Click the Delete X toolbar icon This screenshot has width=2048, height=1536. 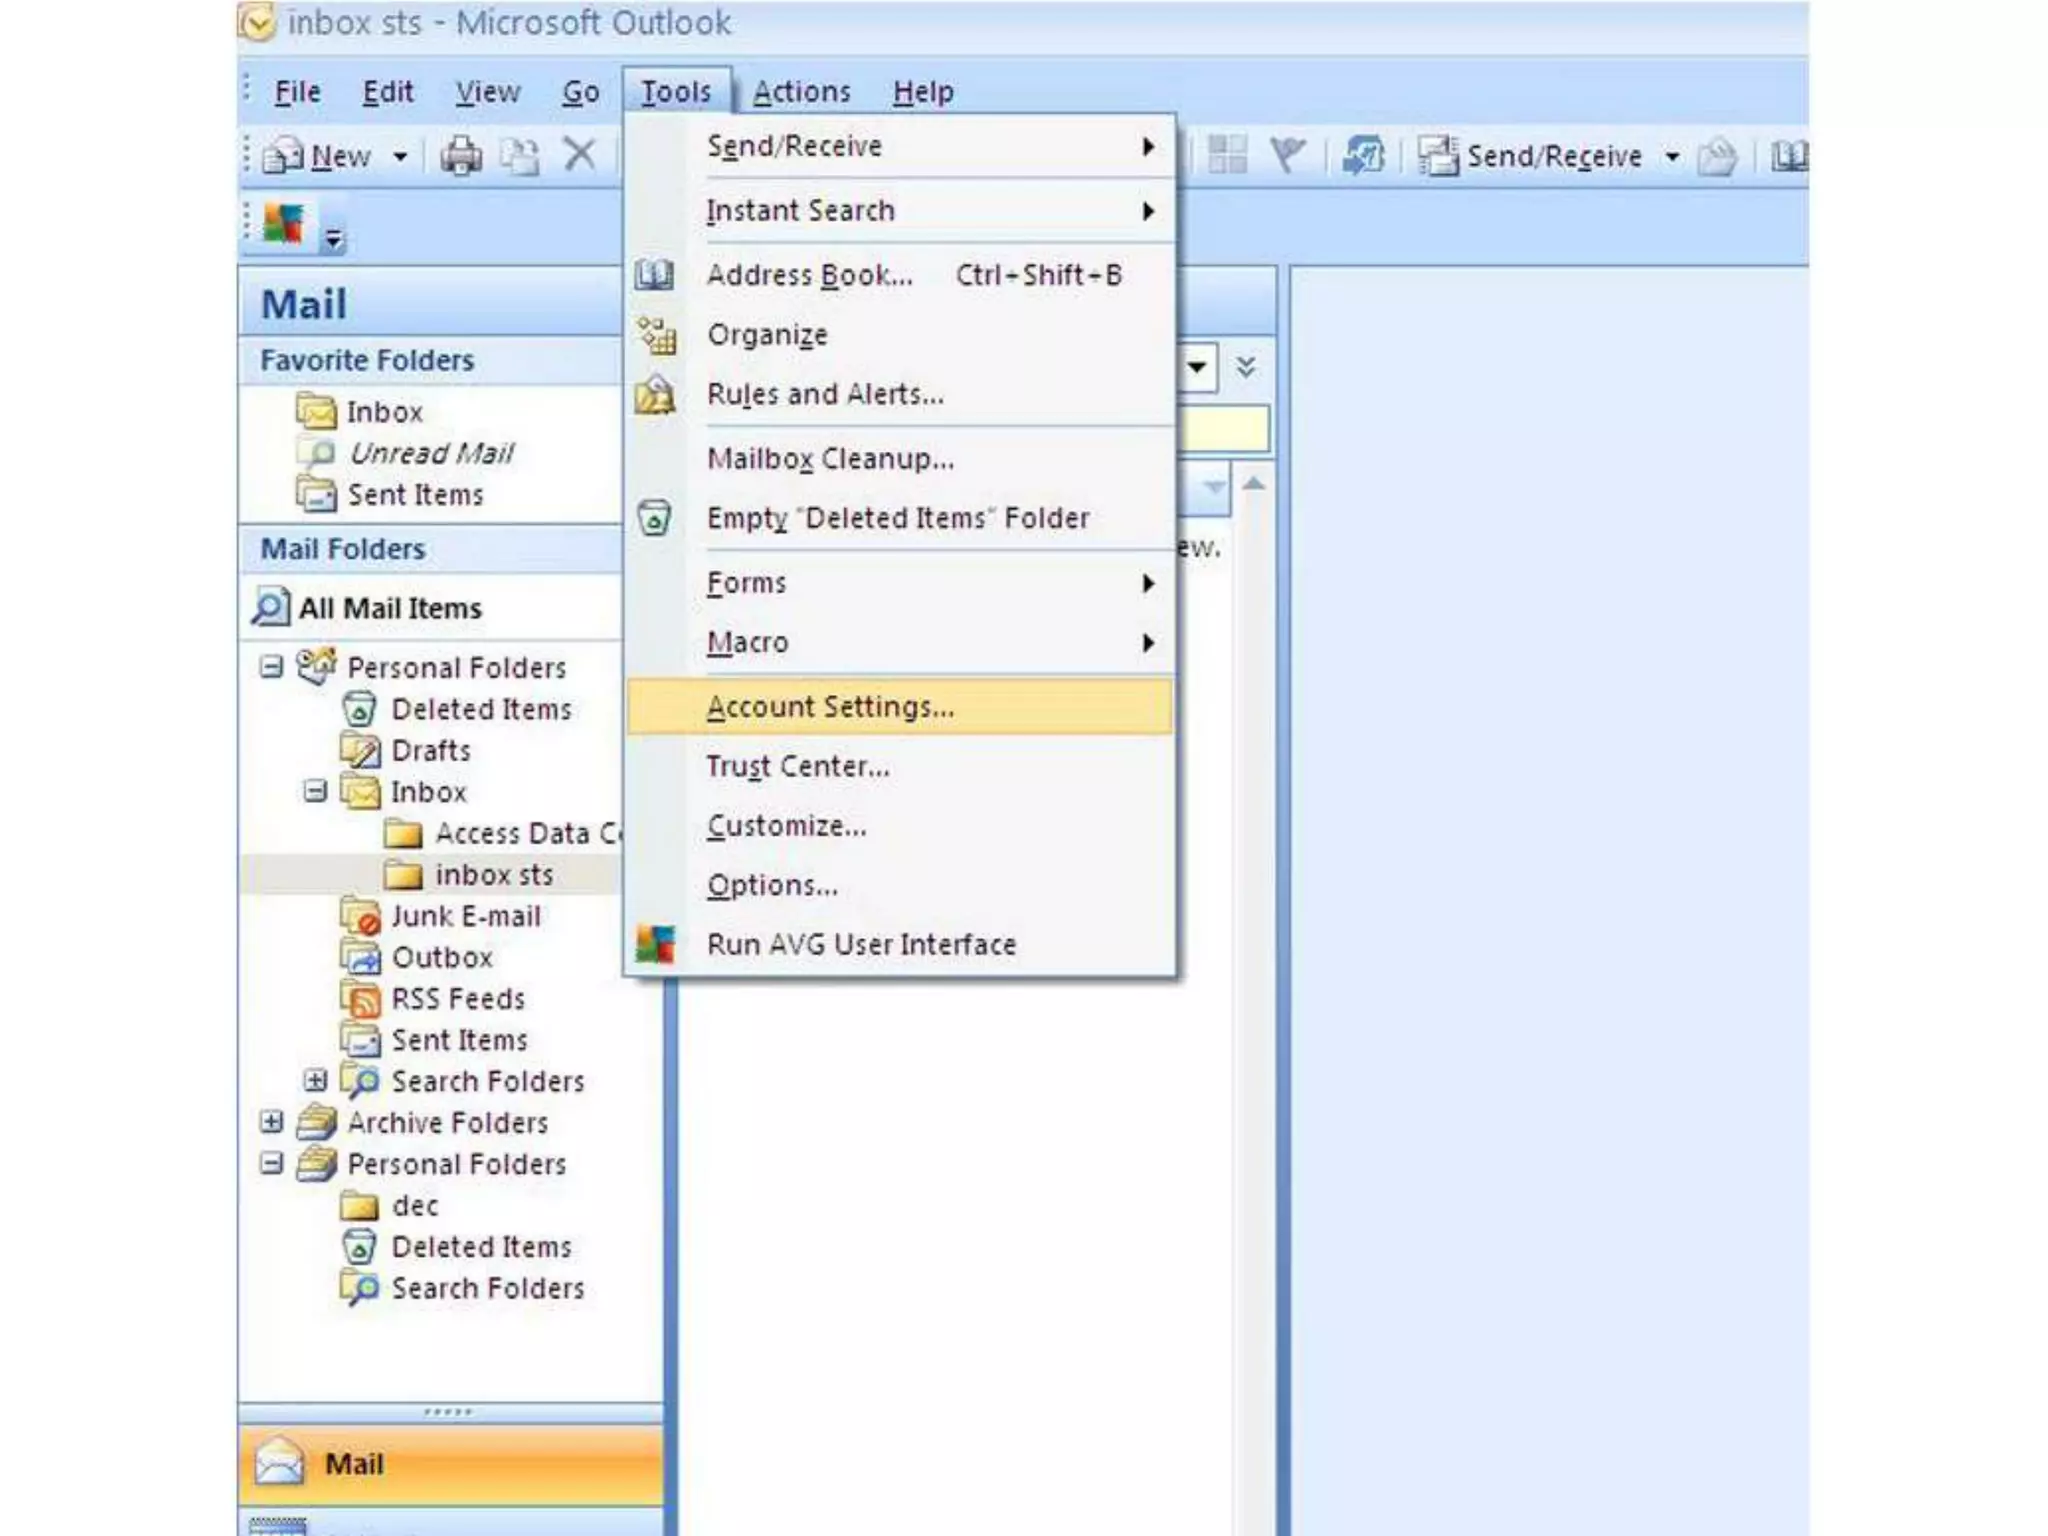[579, 155]
